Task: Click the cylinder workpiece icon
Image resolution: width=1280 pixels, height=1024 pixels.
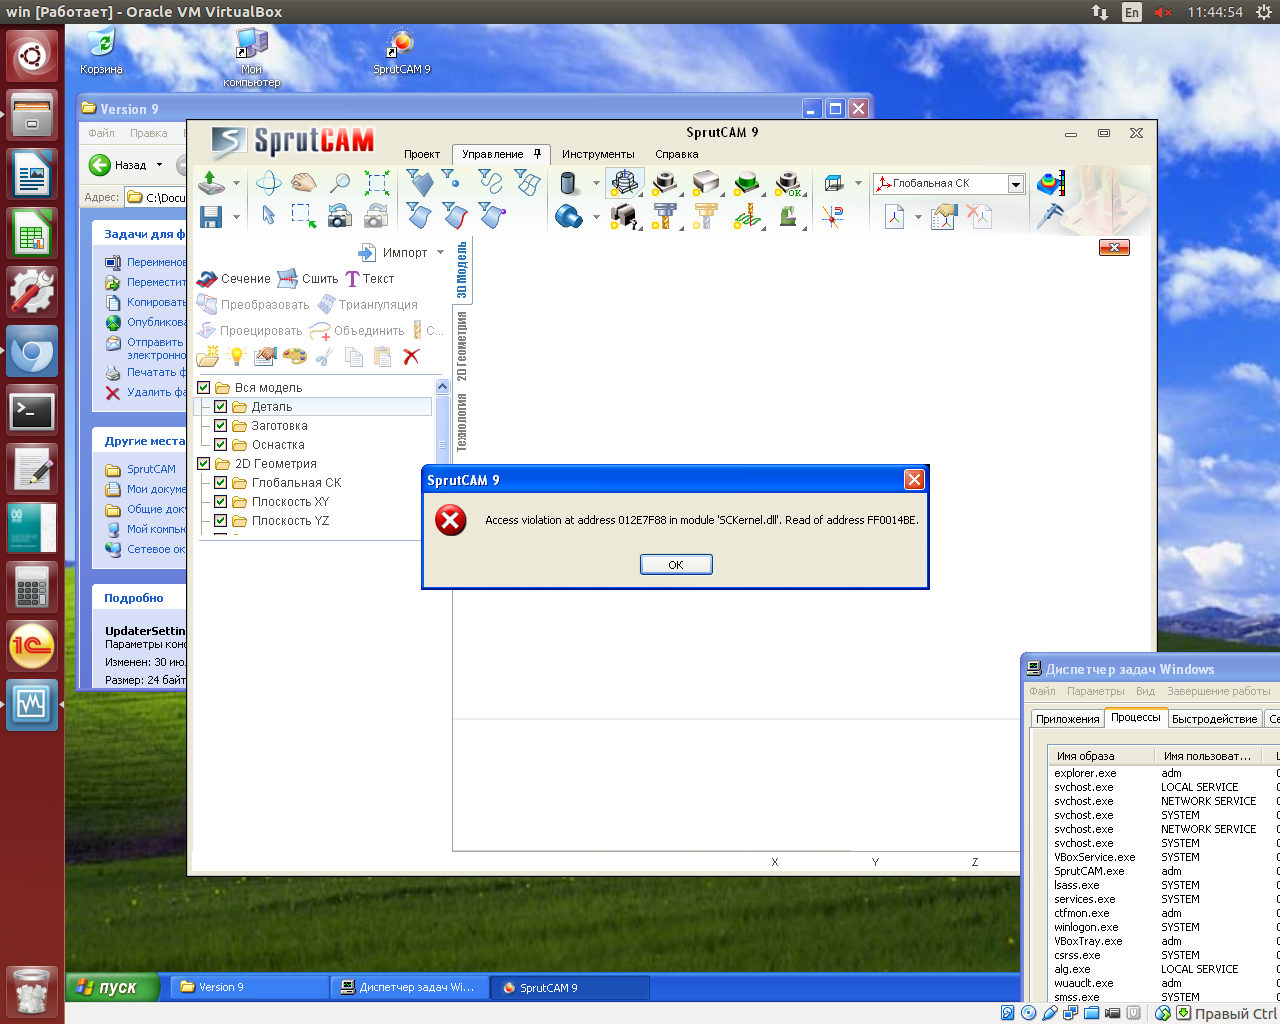Action: 569,183
